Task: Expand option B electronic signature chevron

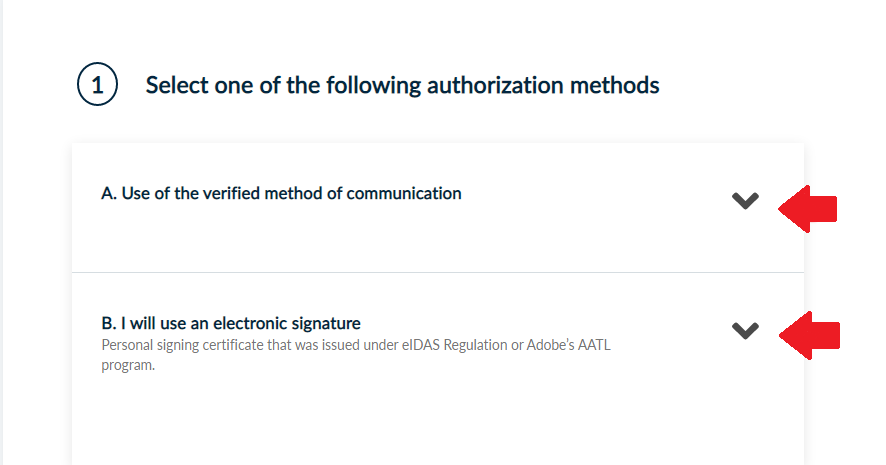Action: (x=745, y=330)
